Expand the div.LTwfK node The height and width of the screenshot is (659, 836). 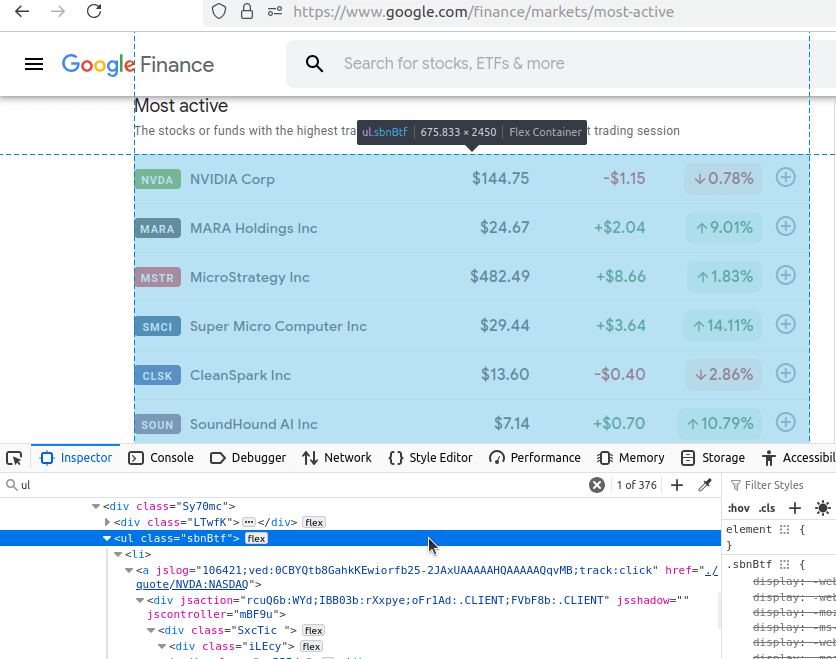108,521
